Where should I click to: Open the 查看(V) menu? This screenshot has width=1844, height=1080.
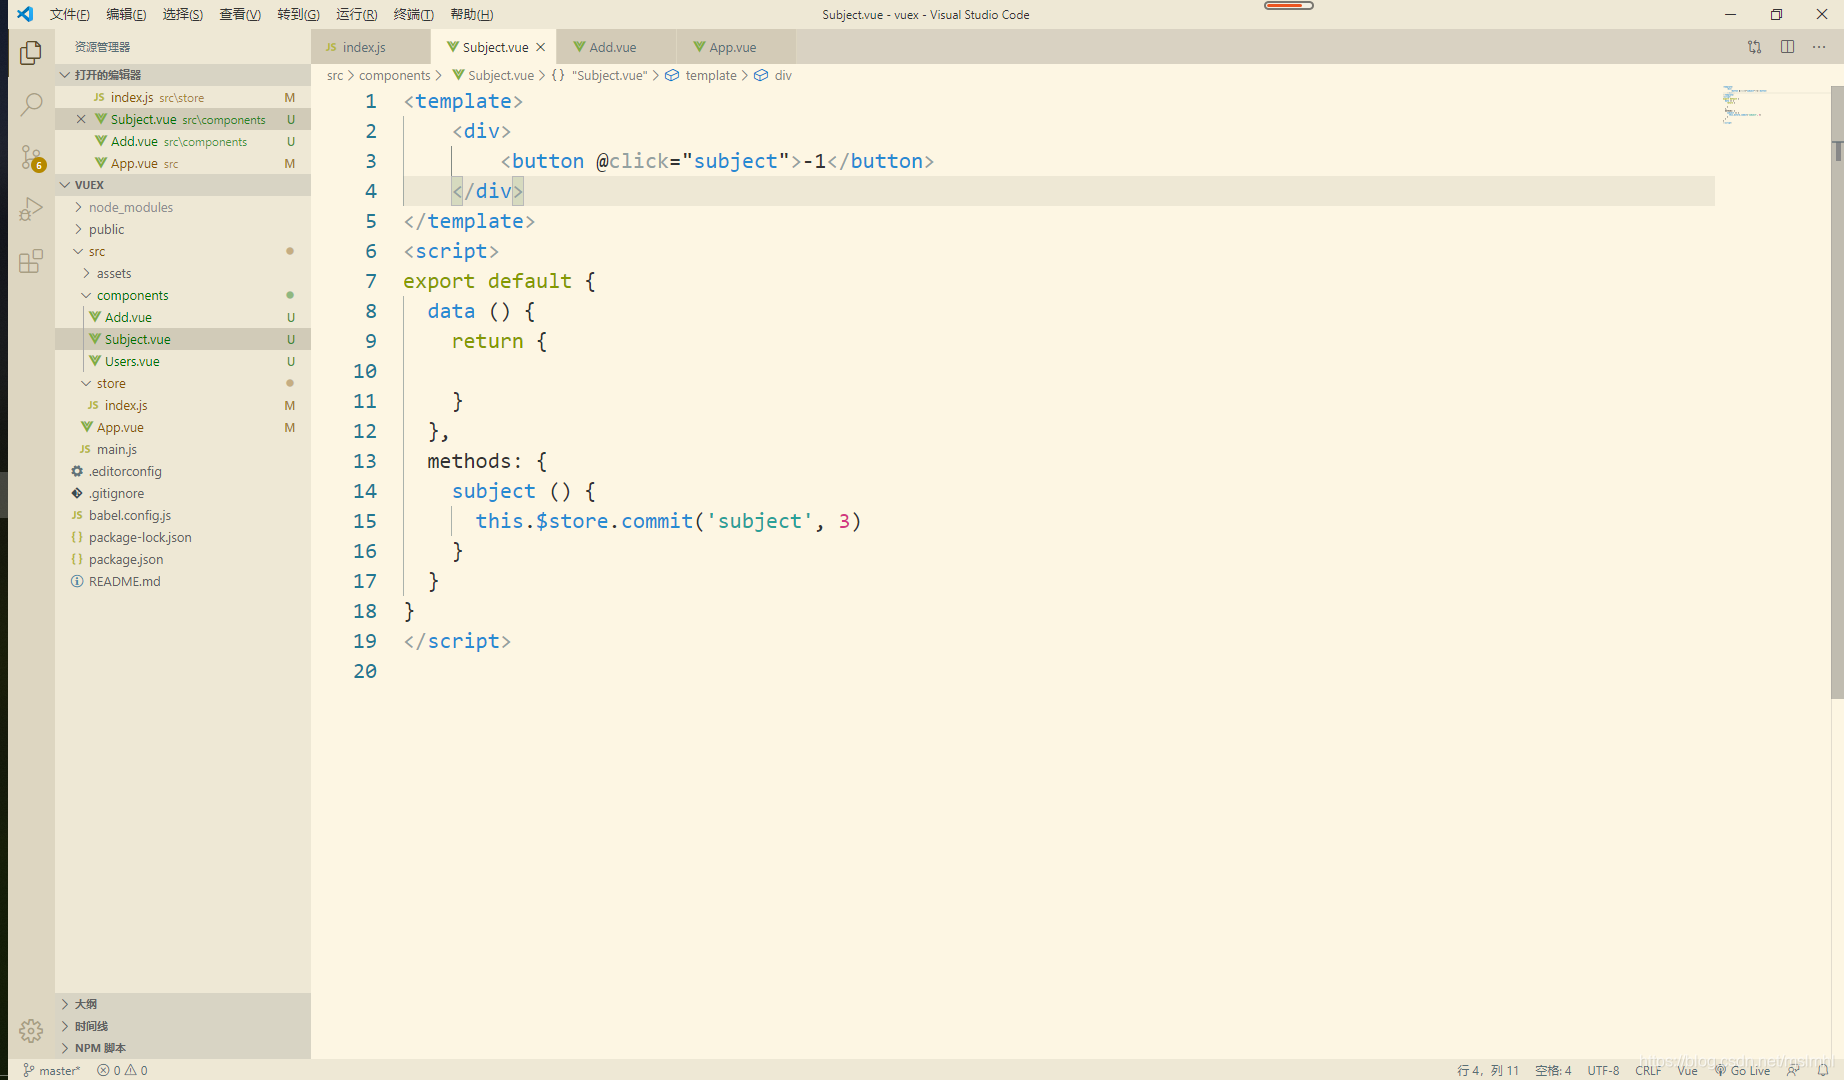click(x=240, y=14)
